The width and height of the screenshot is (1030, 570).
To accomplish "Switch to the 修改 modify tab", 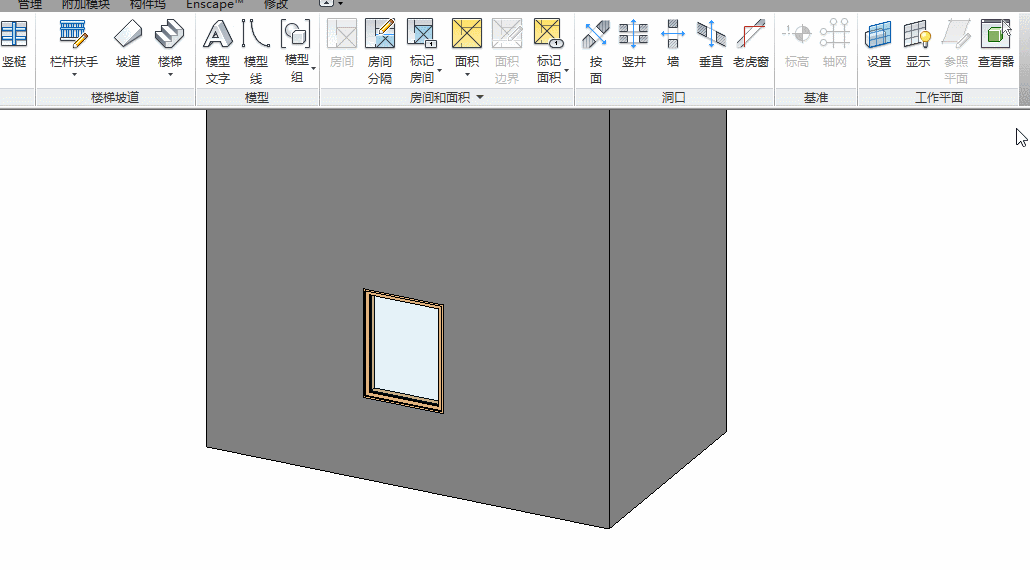I will click(276, 5).
